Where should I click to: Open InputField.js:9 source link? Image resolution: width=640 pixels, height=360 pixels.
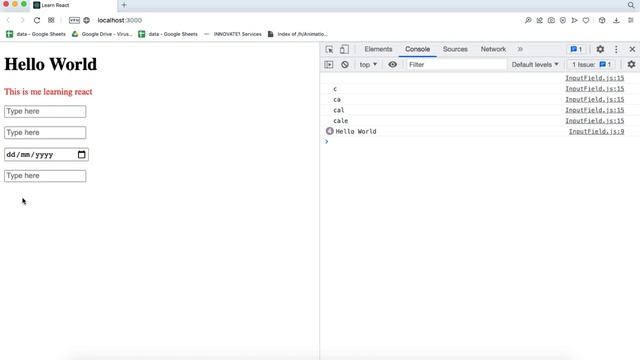pyautogui.click(x=596, y=131)
